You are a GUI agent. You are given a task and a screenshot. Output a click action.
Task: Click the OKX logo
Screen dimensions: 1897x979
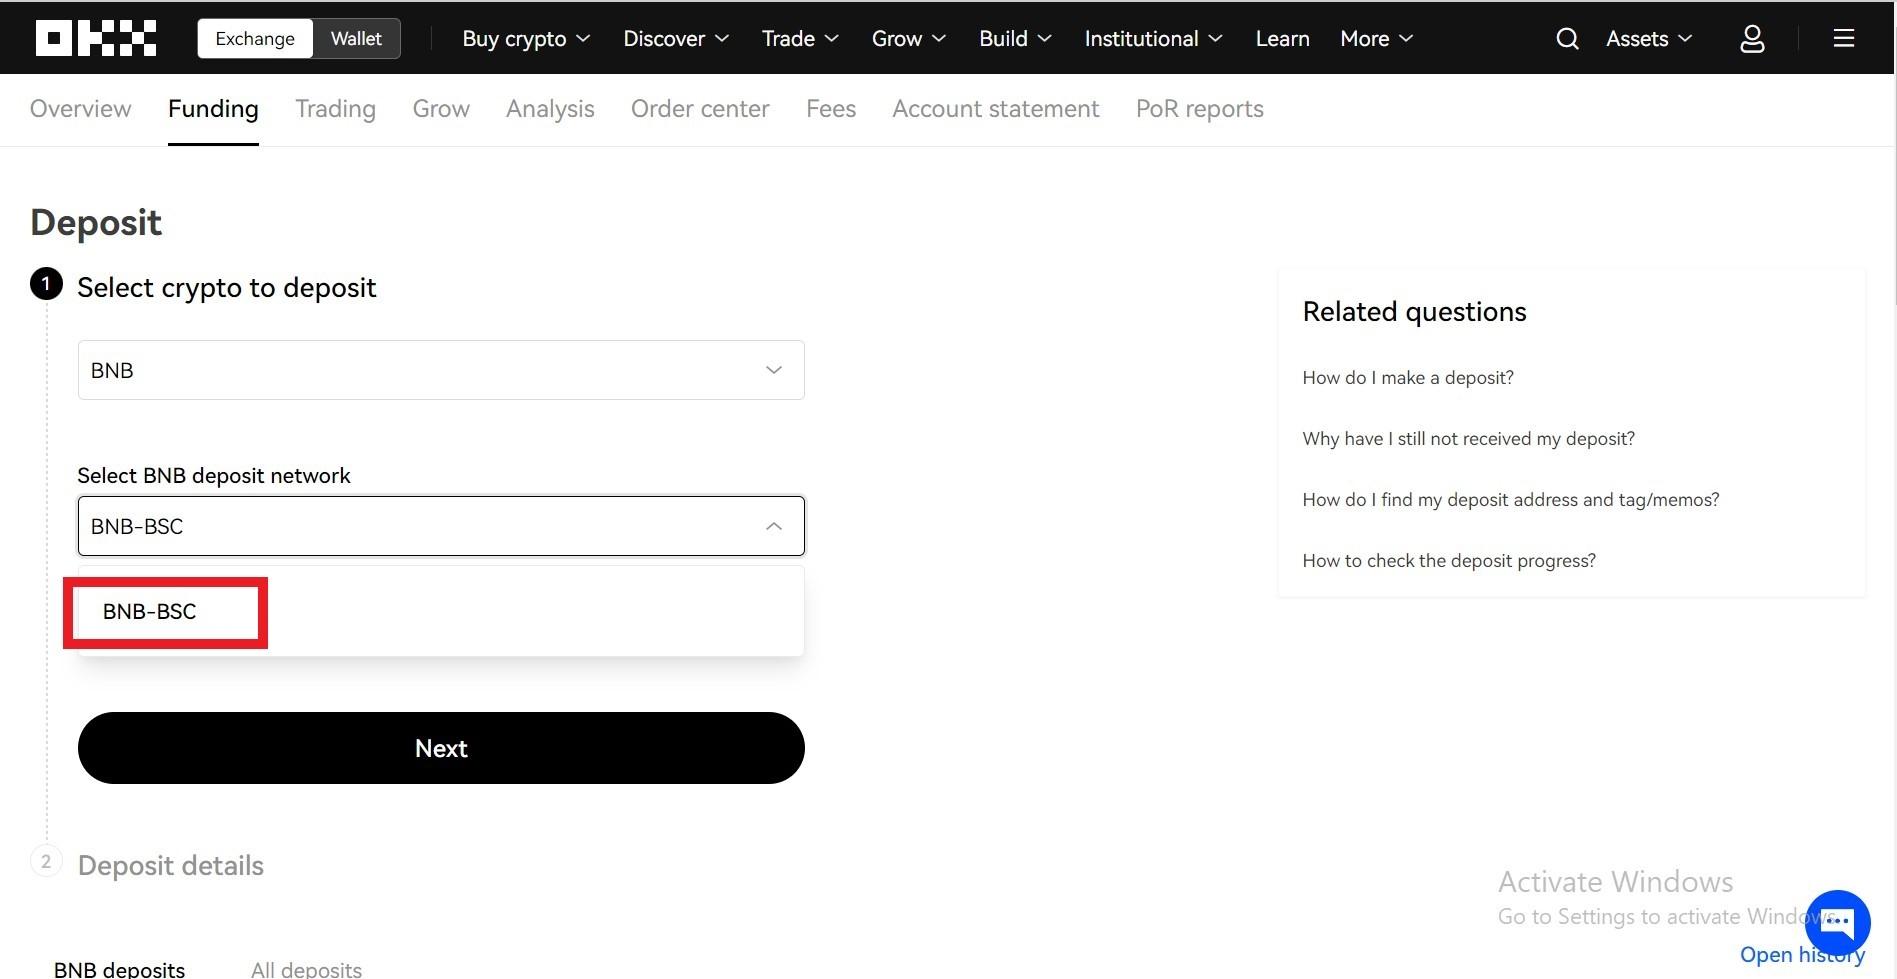[96, 38]
